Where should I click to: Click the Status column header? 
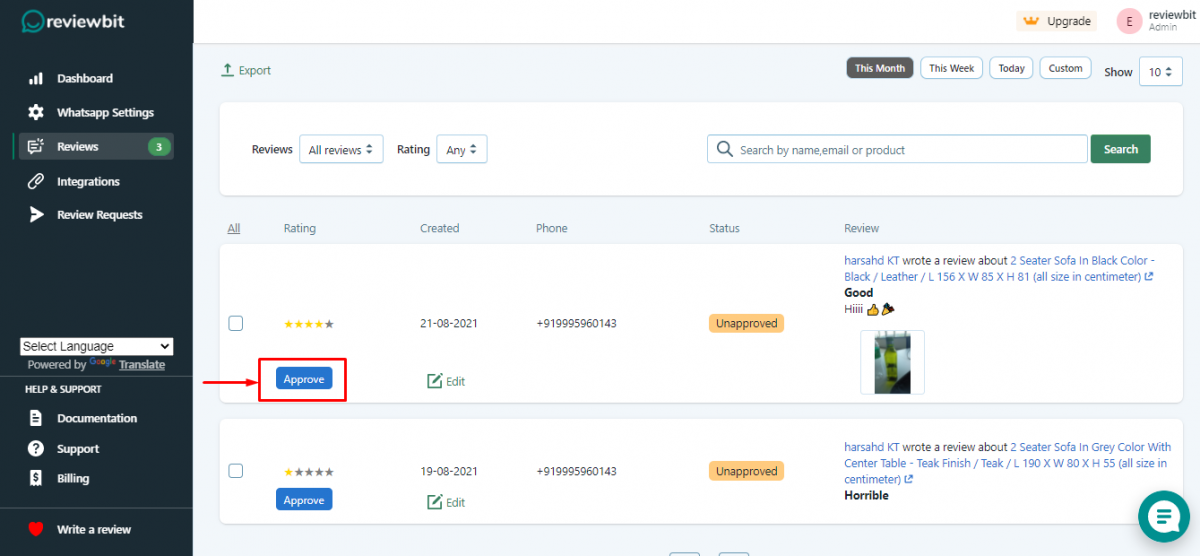coord(724,228)
